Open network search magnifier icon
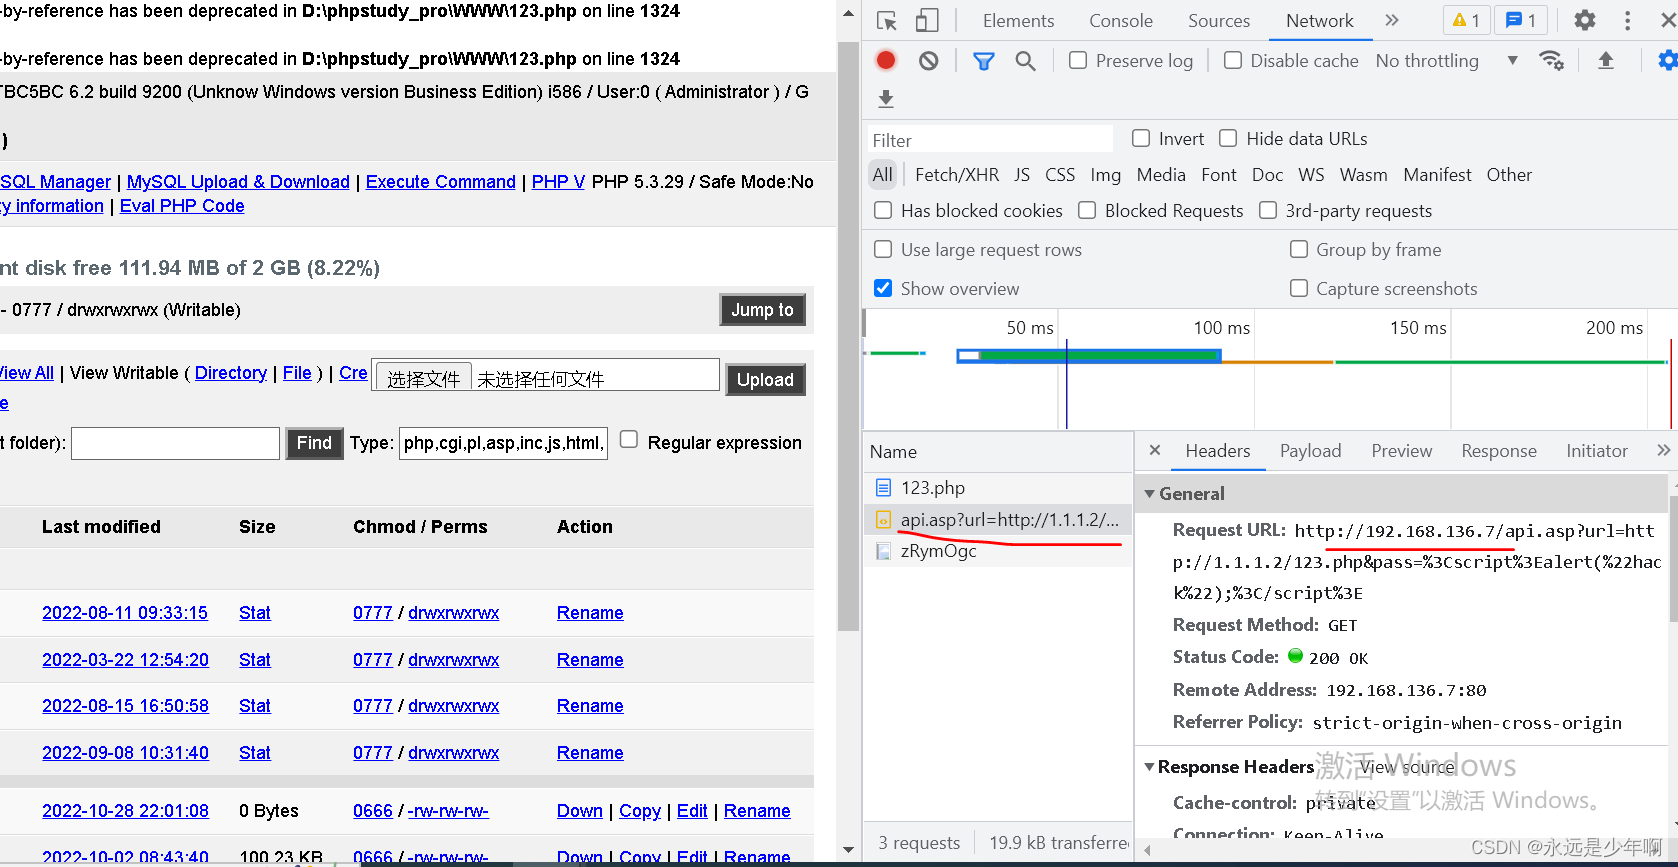 pyautogui.click(x=1025, y=61)
